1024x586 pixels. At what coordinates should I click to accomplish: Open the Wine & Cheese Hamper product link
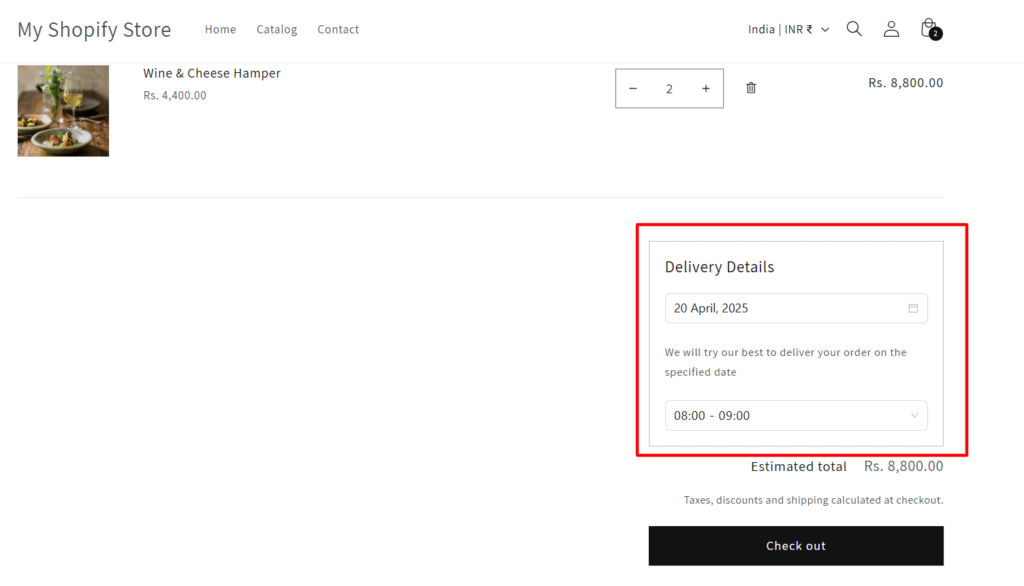pyautogui.click(x=212, y=73)
